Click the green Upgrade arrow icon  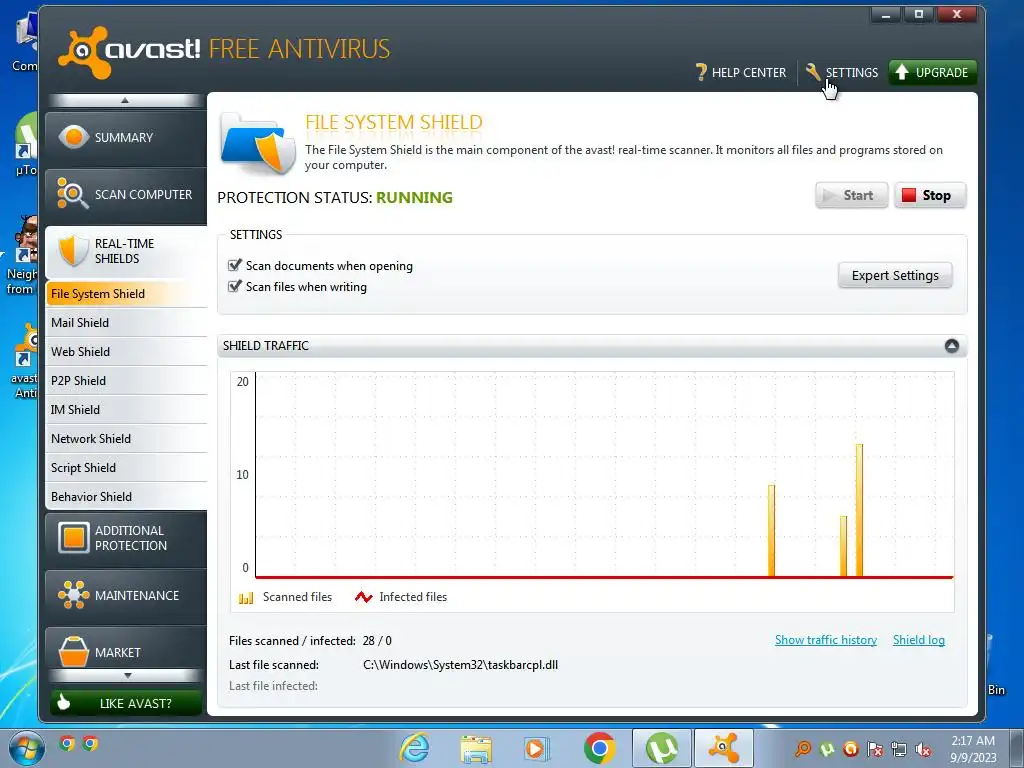pos(902,72)
